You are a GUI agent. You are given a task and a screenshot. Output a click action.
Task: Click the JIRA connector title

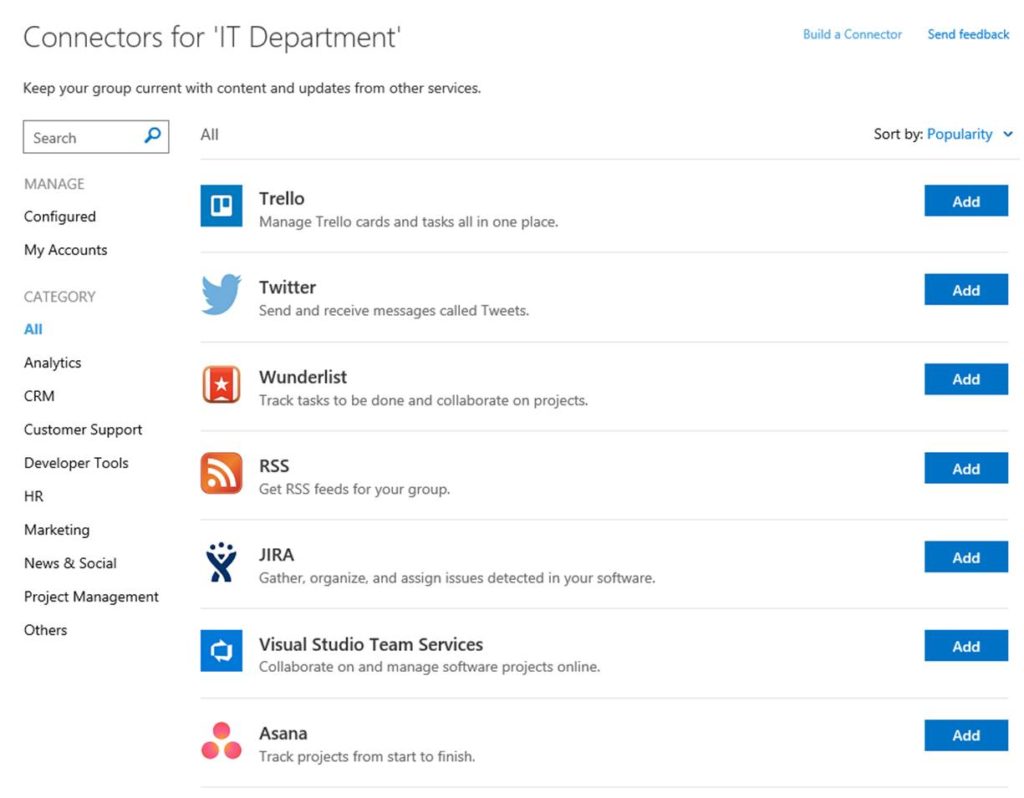(276, 554)
